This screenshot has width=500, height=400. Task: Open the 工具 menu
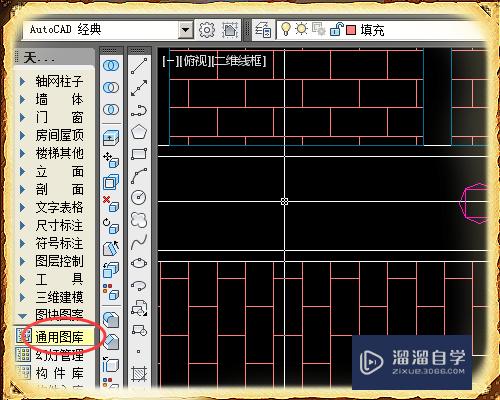[59, 279]
